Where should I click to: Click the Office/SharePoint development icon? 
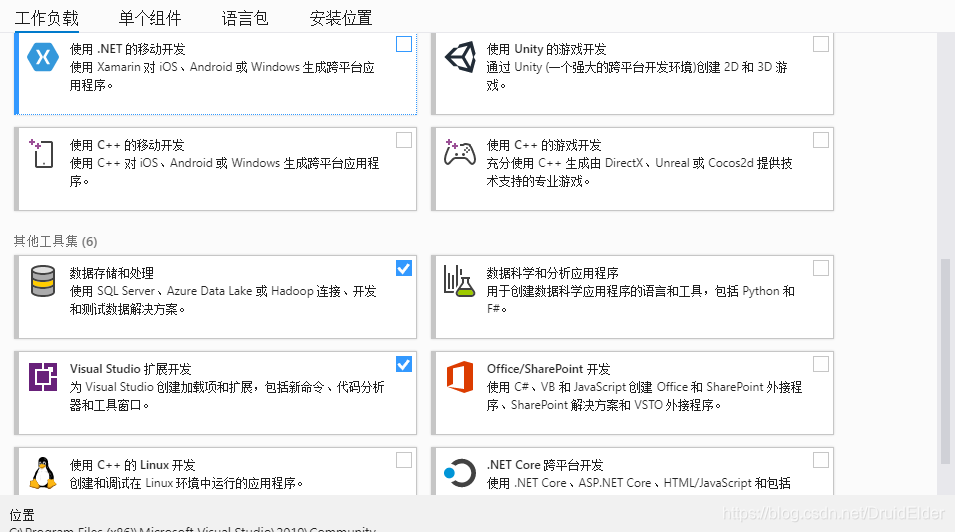pos(460,377)
